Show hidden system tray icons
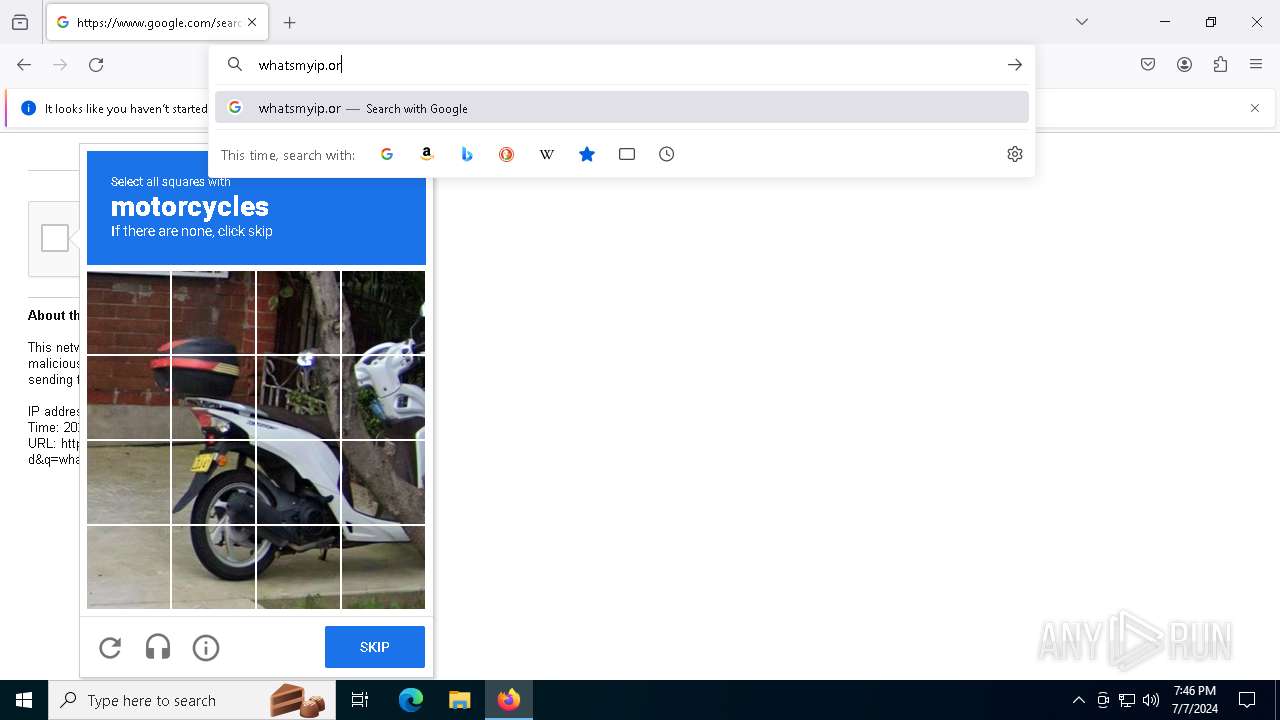1280x720 pixels. [1078, 700]
